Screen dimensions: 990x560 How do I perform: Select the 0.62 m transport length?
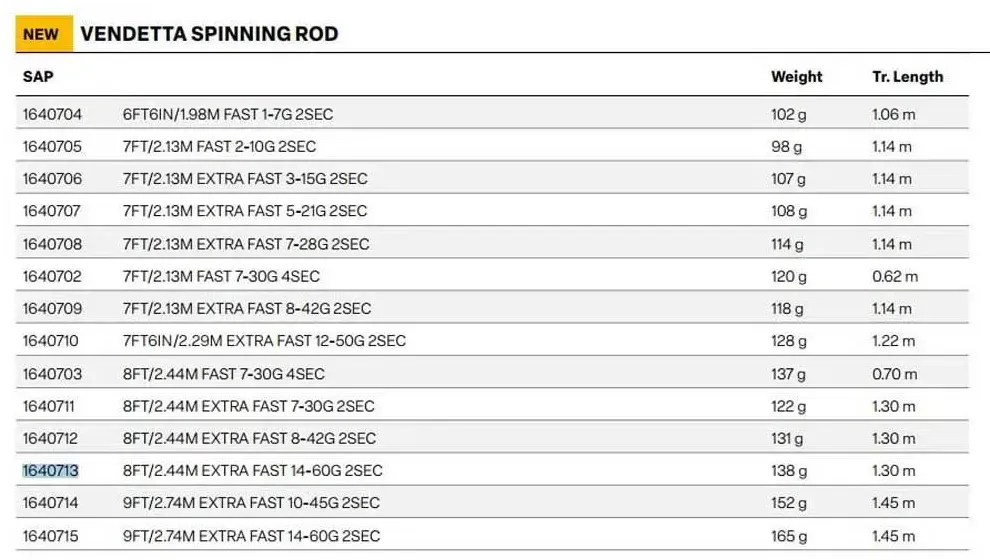pos(895,276)
